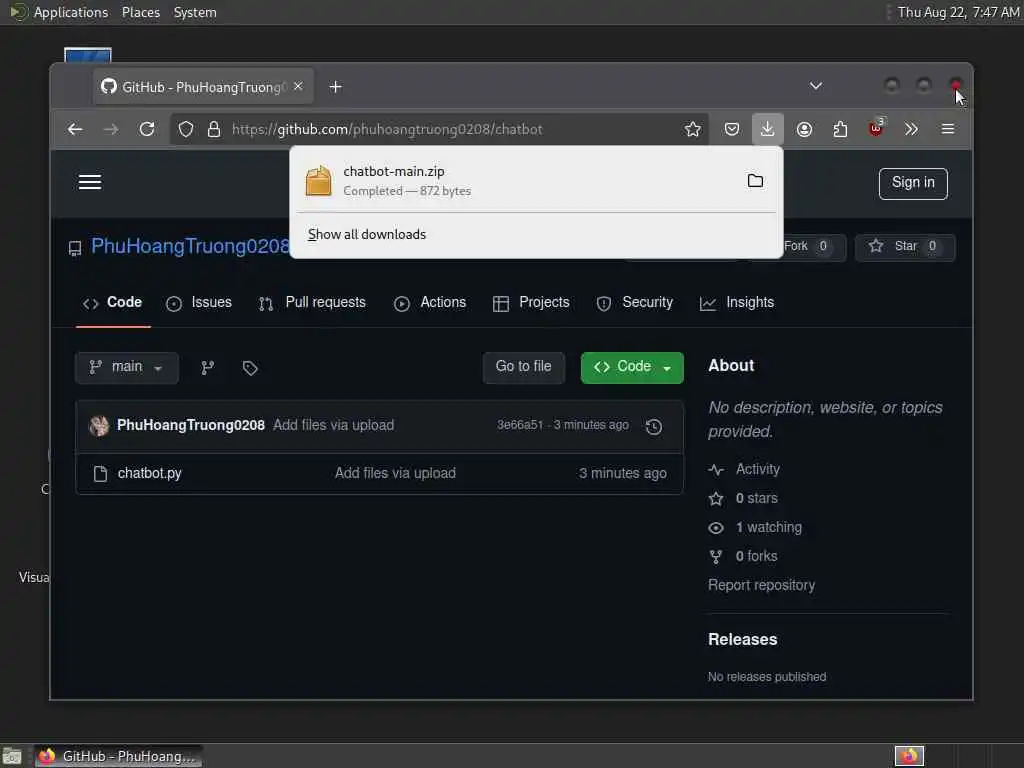Close the GitHub tab
Viewport: 1024px width, 768px height.
point(298,86)
